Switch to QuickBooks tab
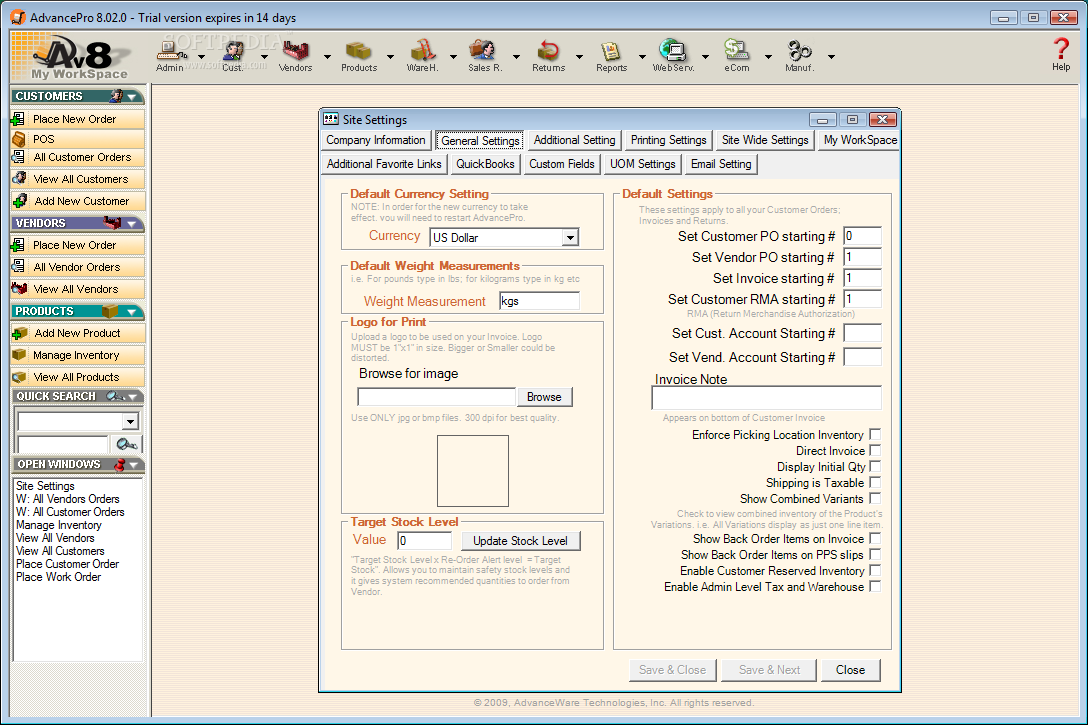1088x725 pixels. [485, 164]
